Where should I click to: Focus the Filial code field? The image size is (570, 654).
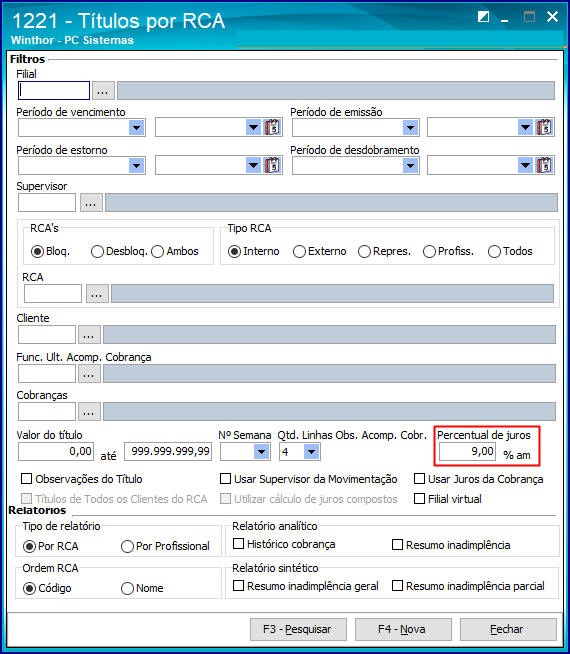tap(54, 91)
